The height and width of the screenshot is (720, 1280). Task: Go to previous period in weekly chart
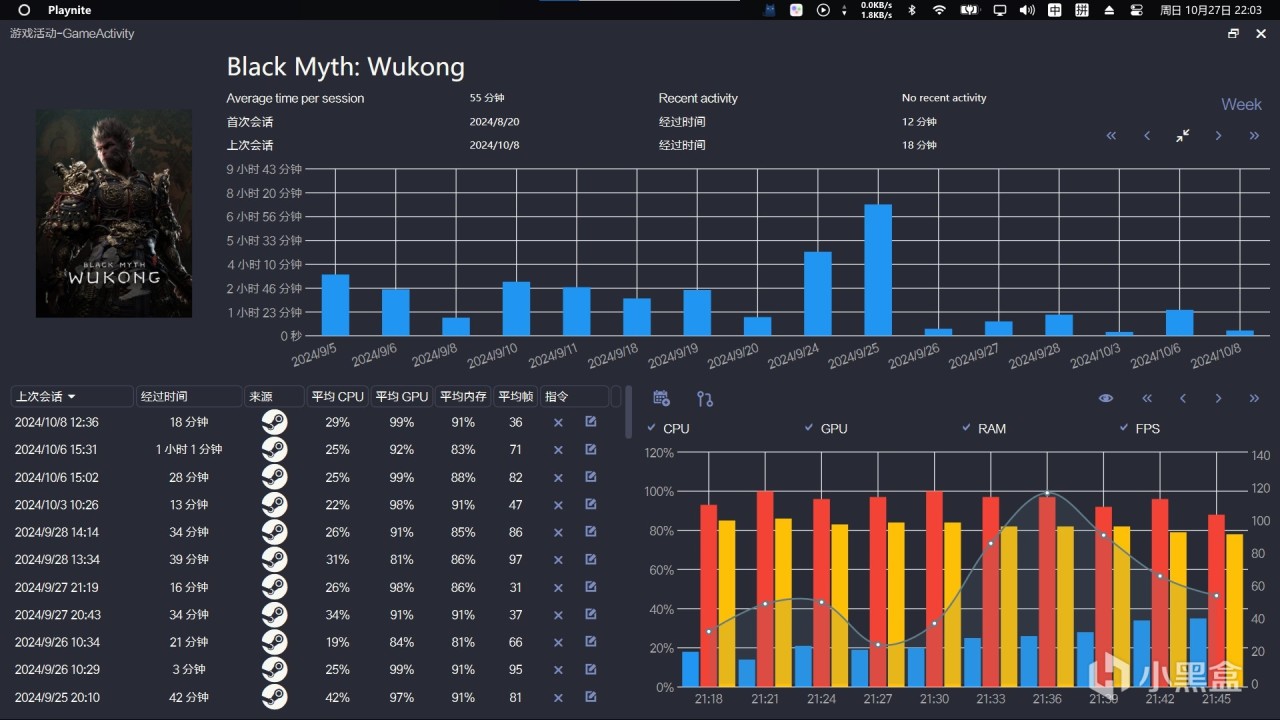[x=1147, y=136]
